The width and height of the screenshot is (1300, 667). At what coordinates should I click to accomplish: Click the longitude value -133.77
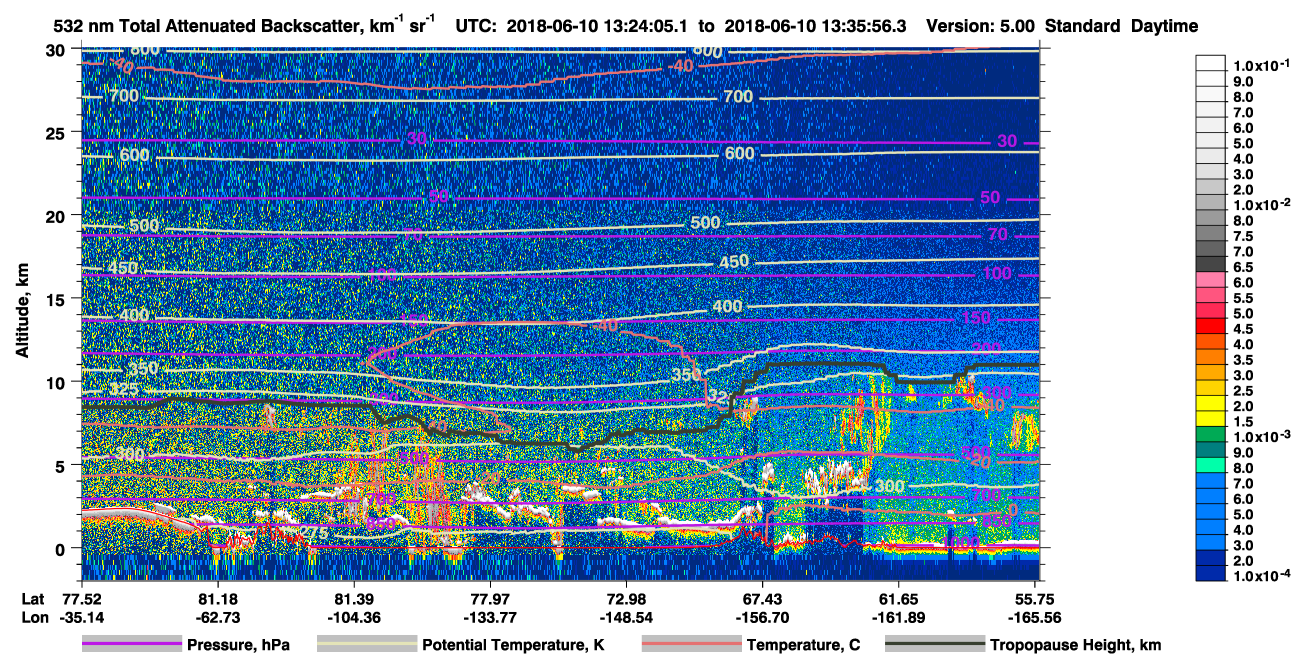[490, 617]
